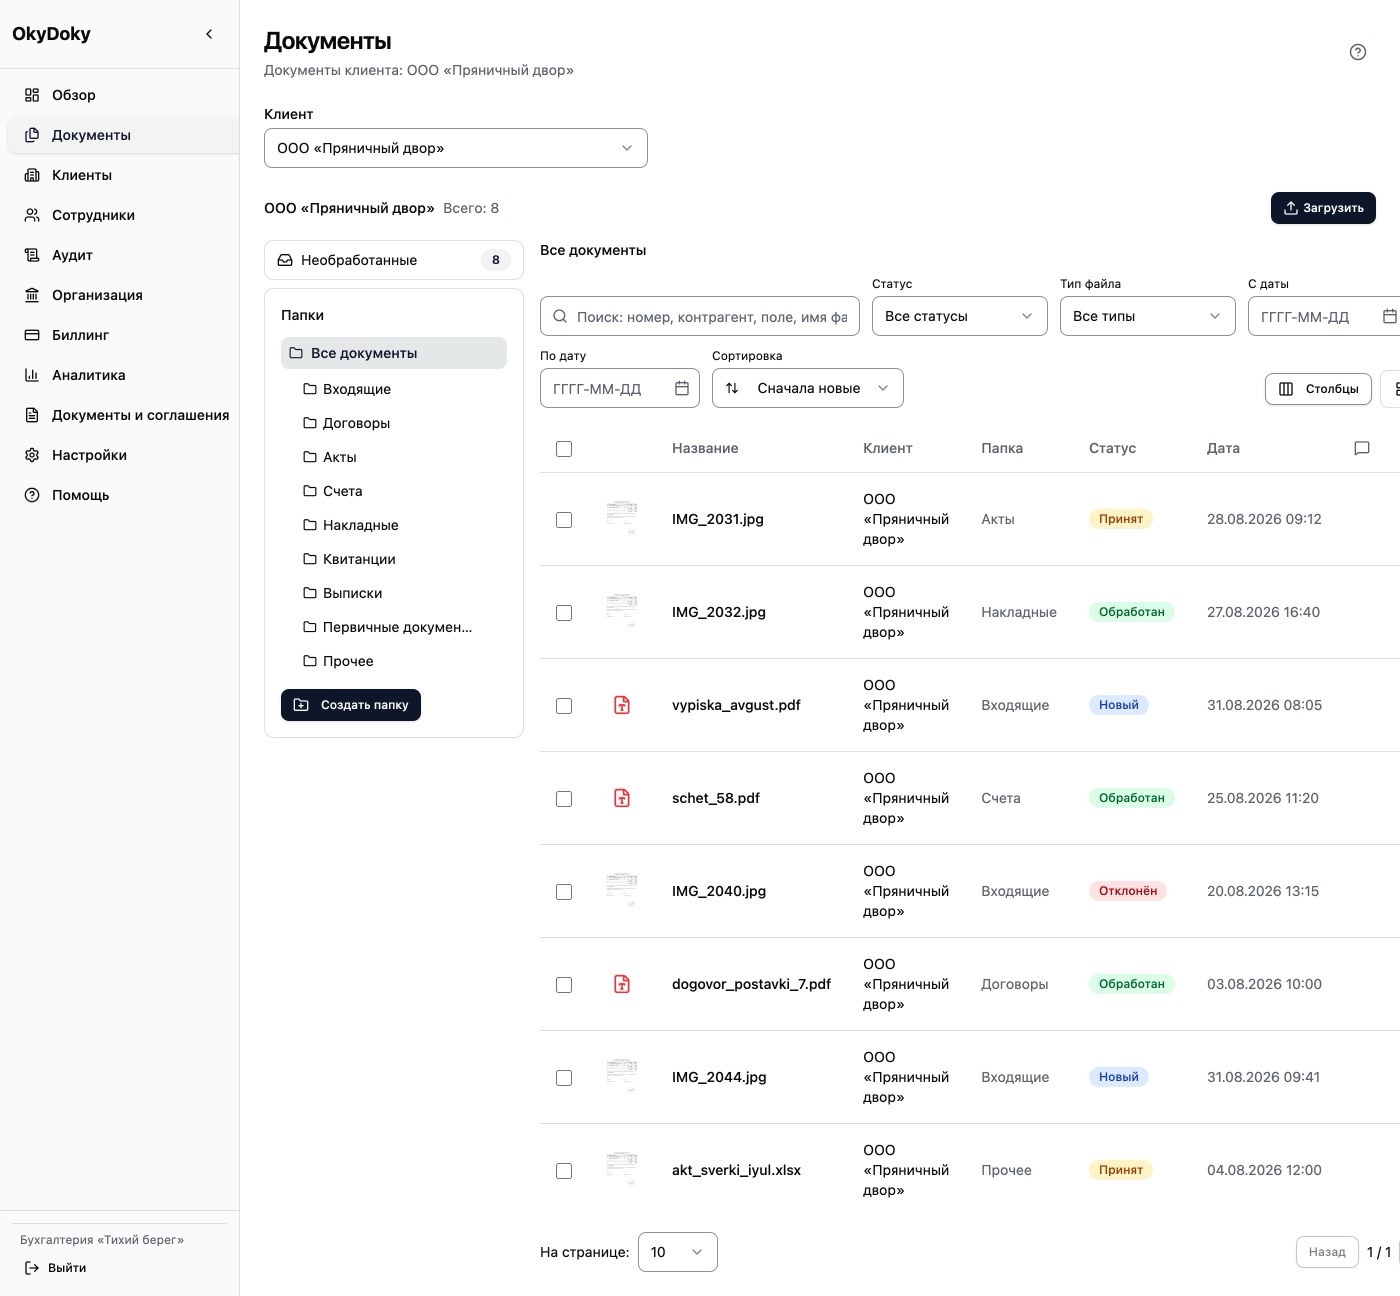The width and height of the screenshot is (1400, 1296).
Task: Select the akt_sverki_iyul.xlsx checkbox
Action: (564, 1171)
